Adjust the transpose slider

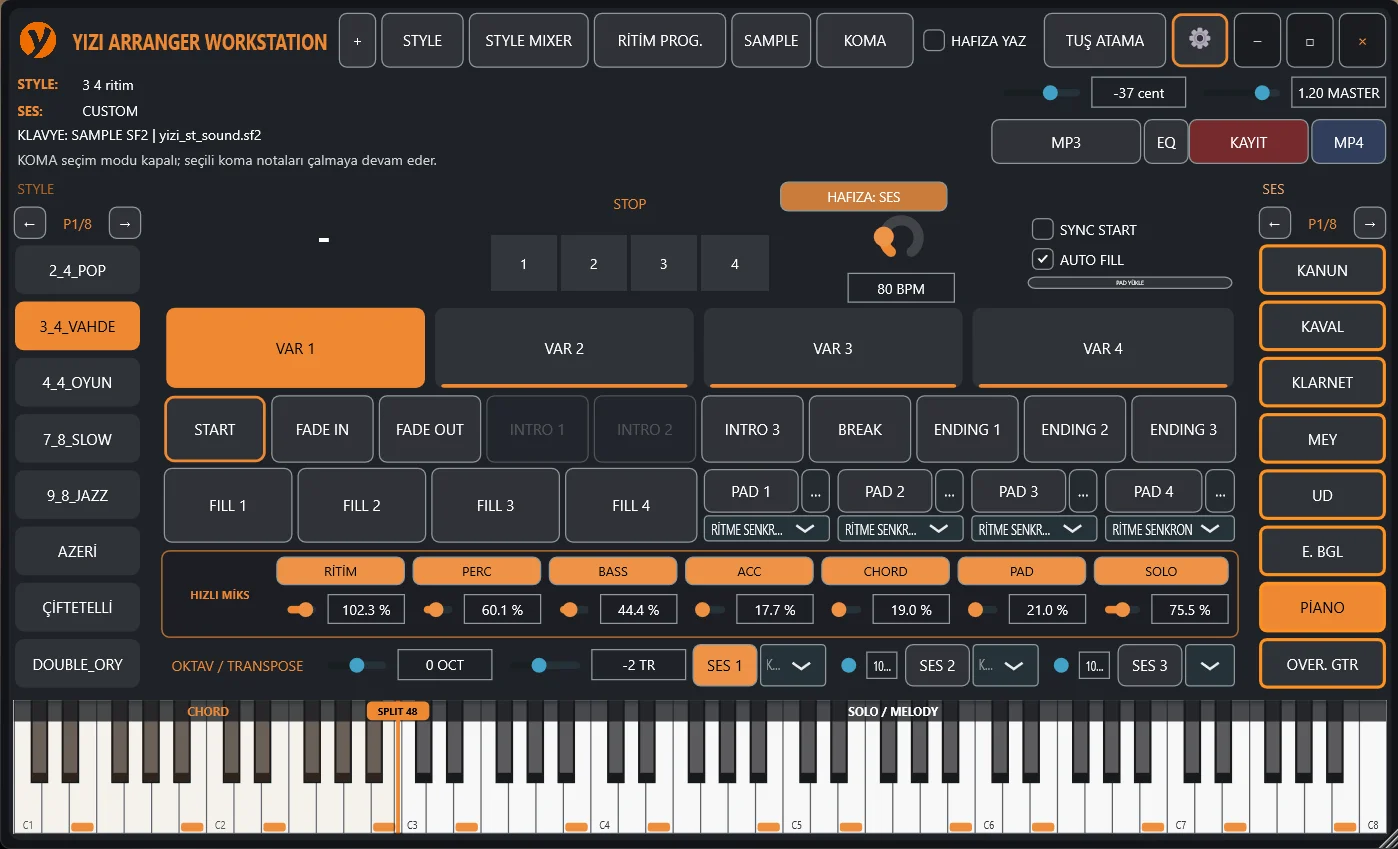(x=544, y=665)
